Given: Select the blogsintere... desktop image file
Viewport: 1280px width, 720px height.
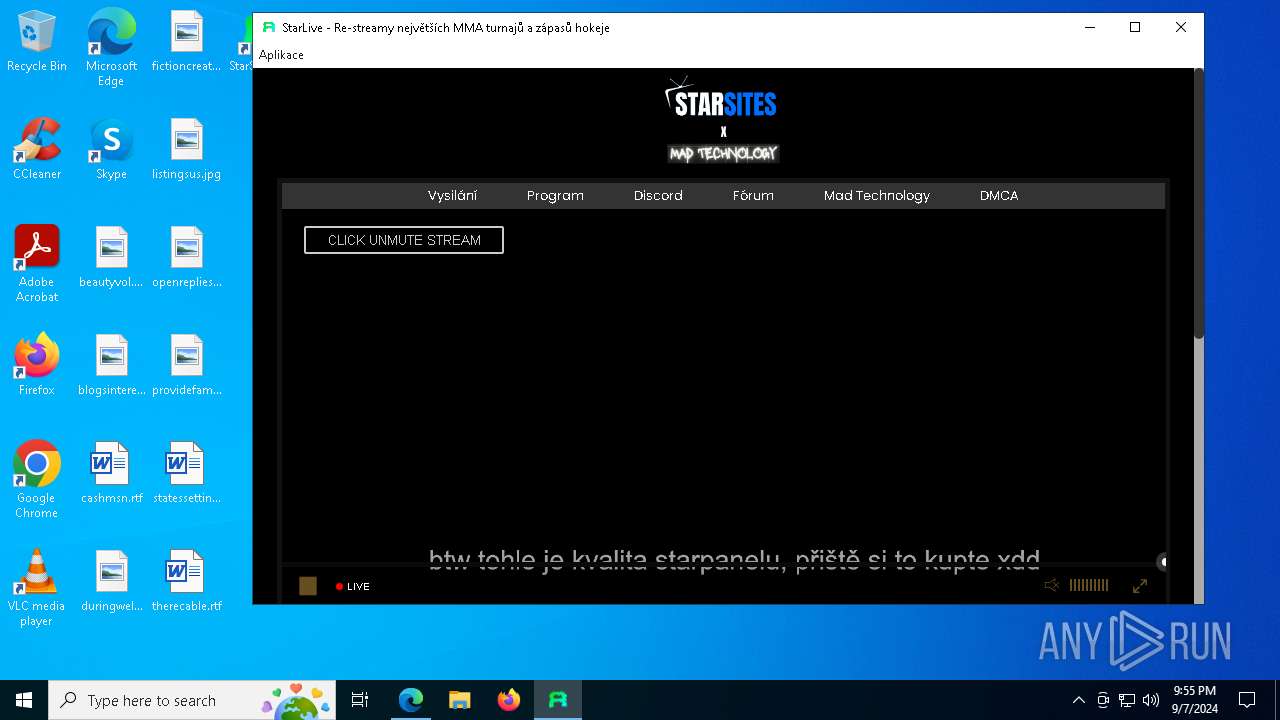Looking at the screenshot, I should [x=111, y=366].
